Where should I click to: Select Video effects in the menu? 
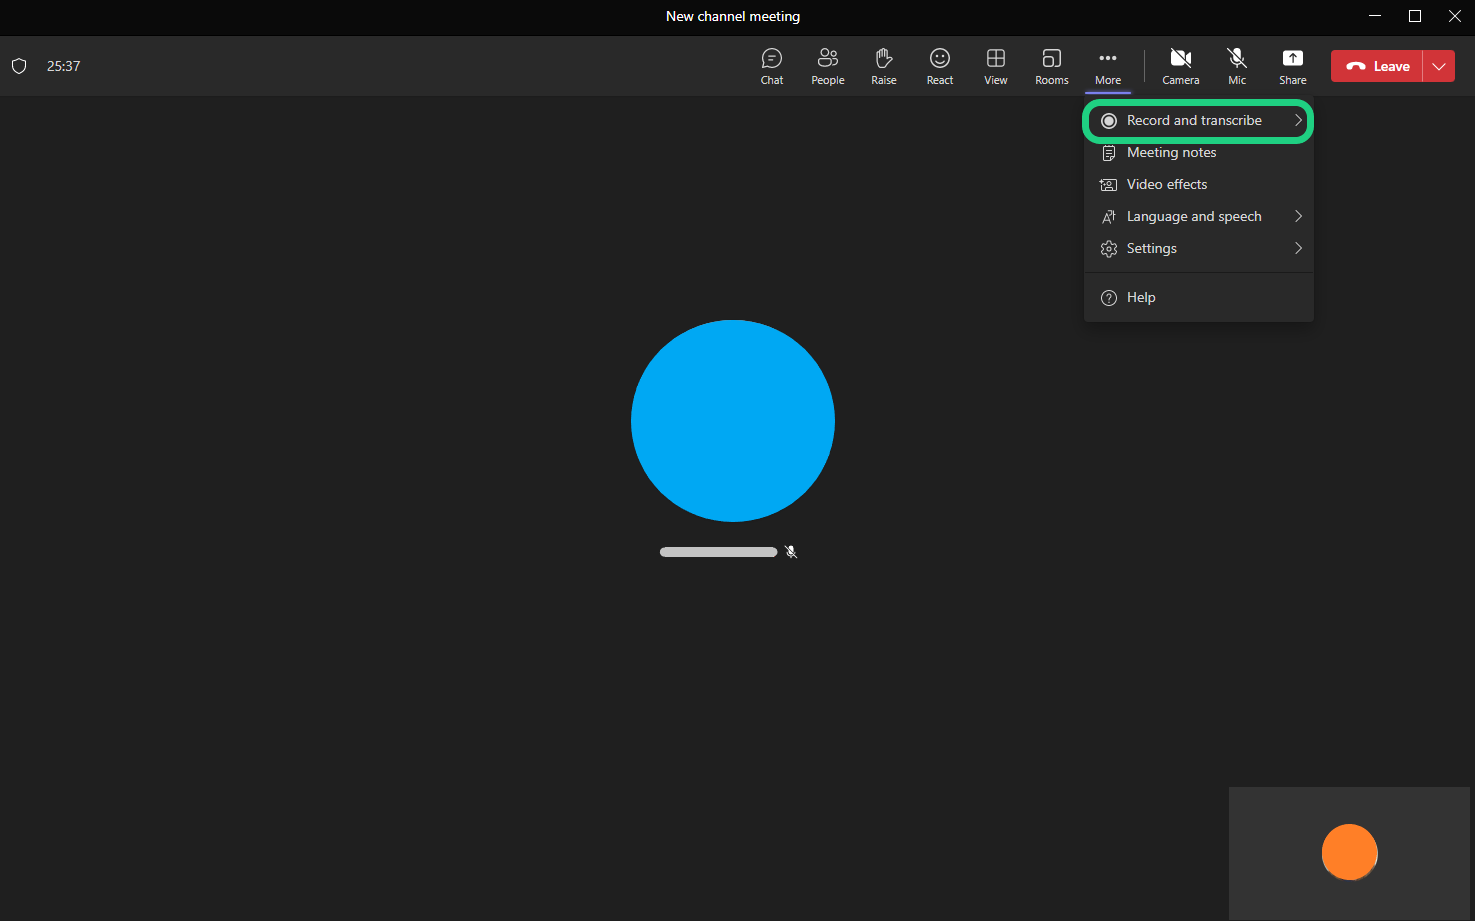pos(1166,185)
